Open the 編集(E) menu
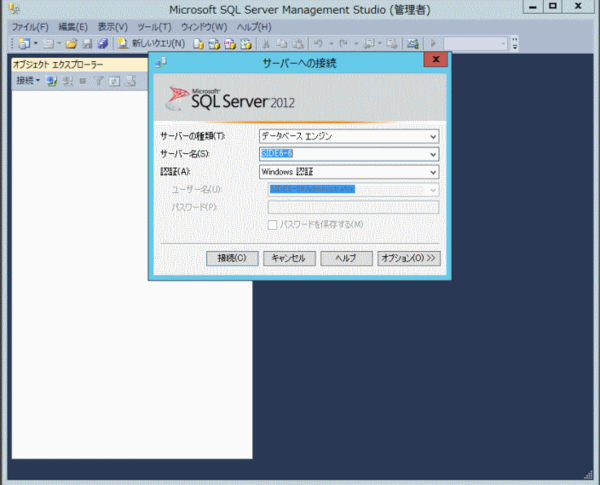The width and height of the screenshot is (600, 485). (73, 27)
